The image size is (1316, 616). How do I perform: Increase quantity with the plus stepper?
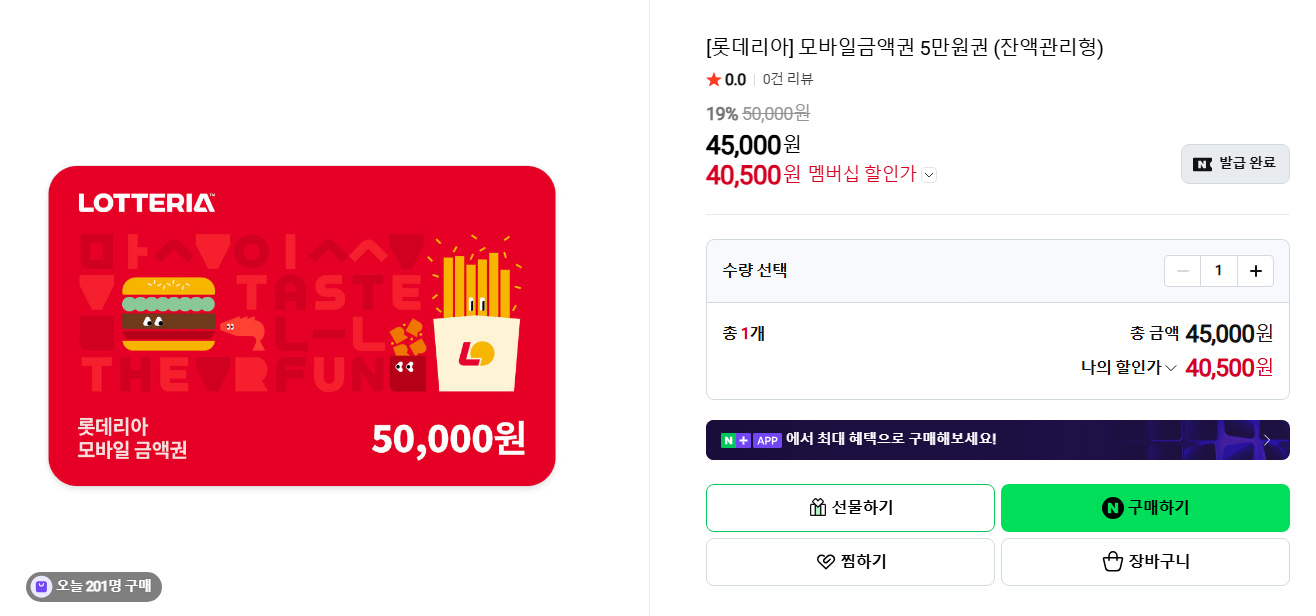pyautogui.click(x=1256, y=270)
